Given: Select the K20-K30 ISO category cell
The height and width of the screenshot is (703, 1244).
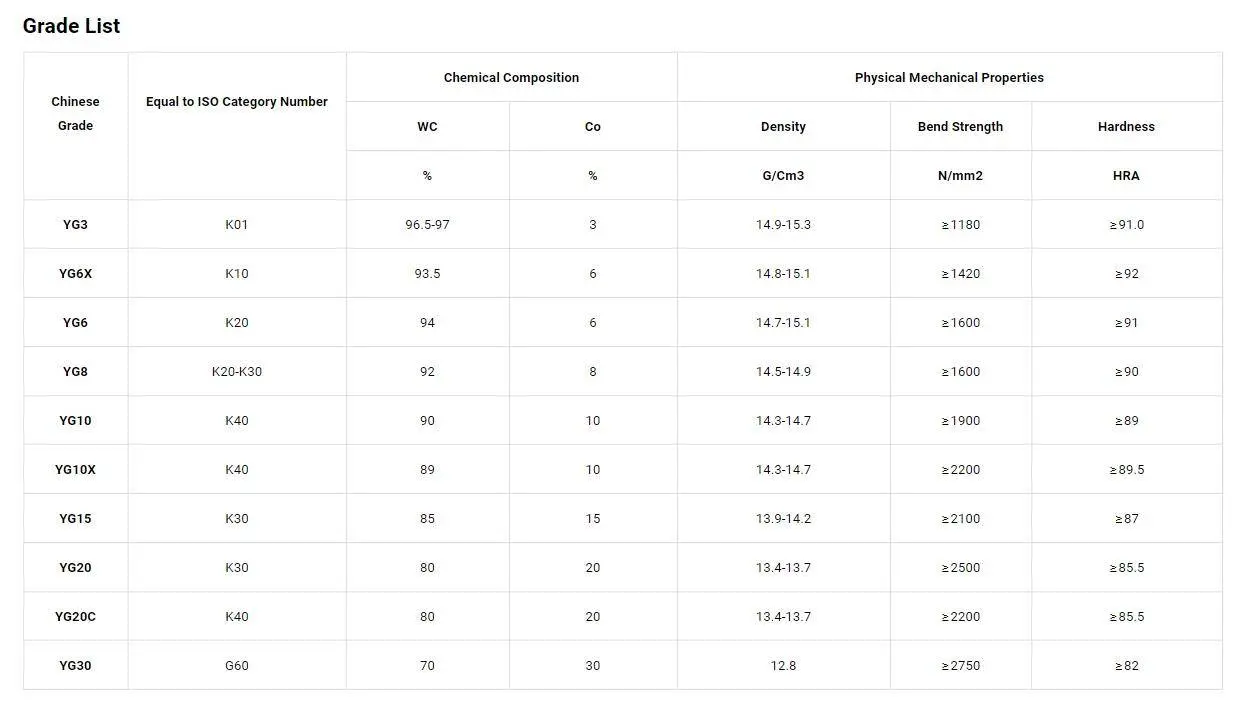Looking at the screenshot, I should [237, 371].
